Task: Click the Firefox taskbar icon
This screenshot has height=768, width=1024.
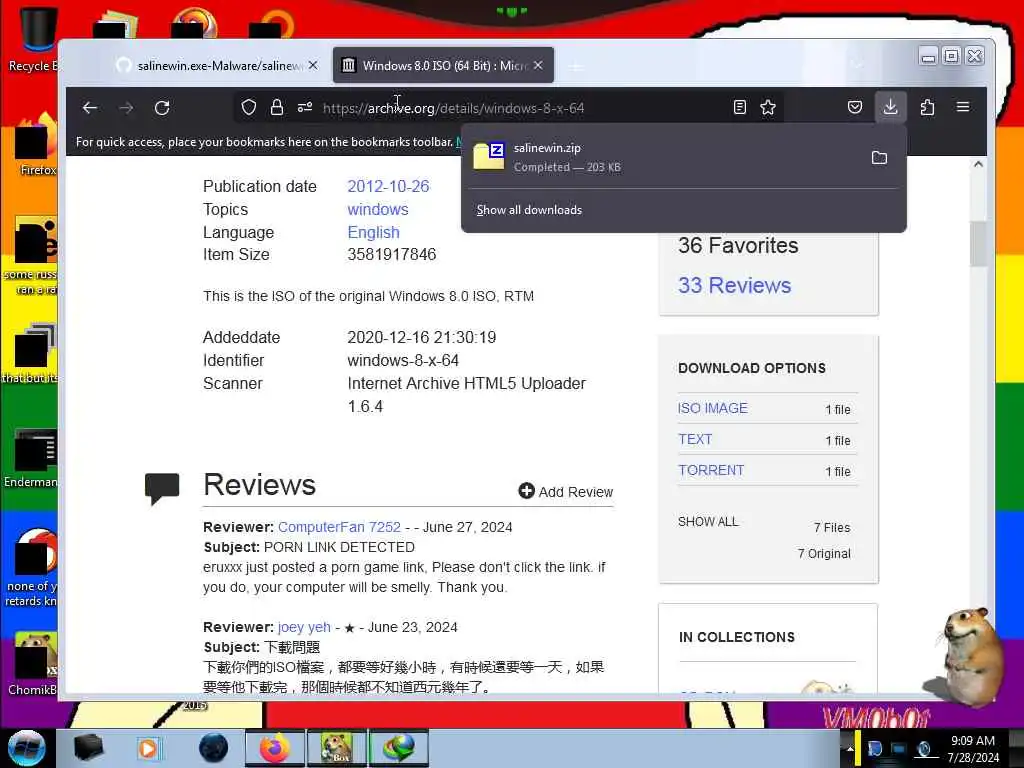Action: pos(275,748)
